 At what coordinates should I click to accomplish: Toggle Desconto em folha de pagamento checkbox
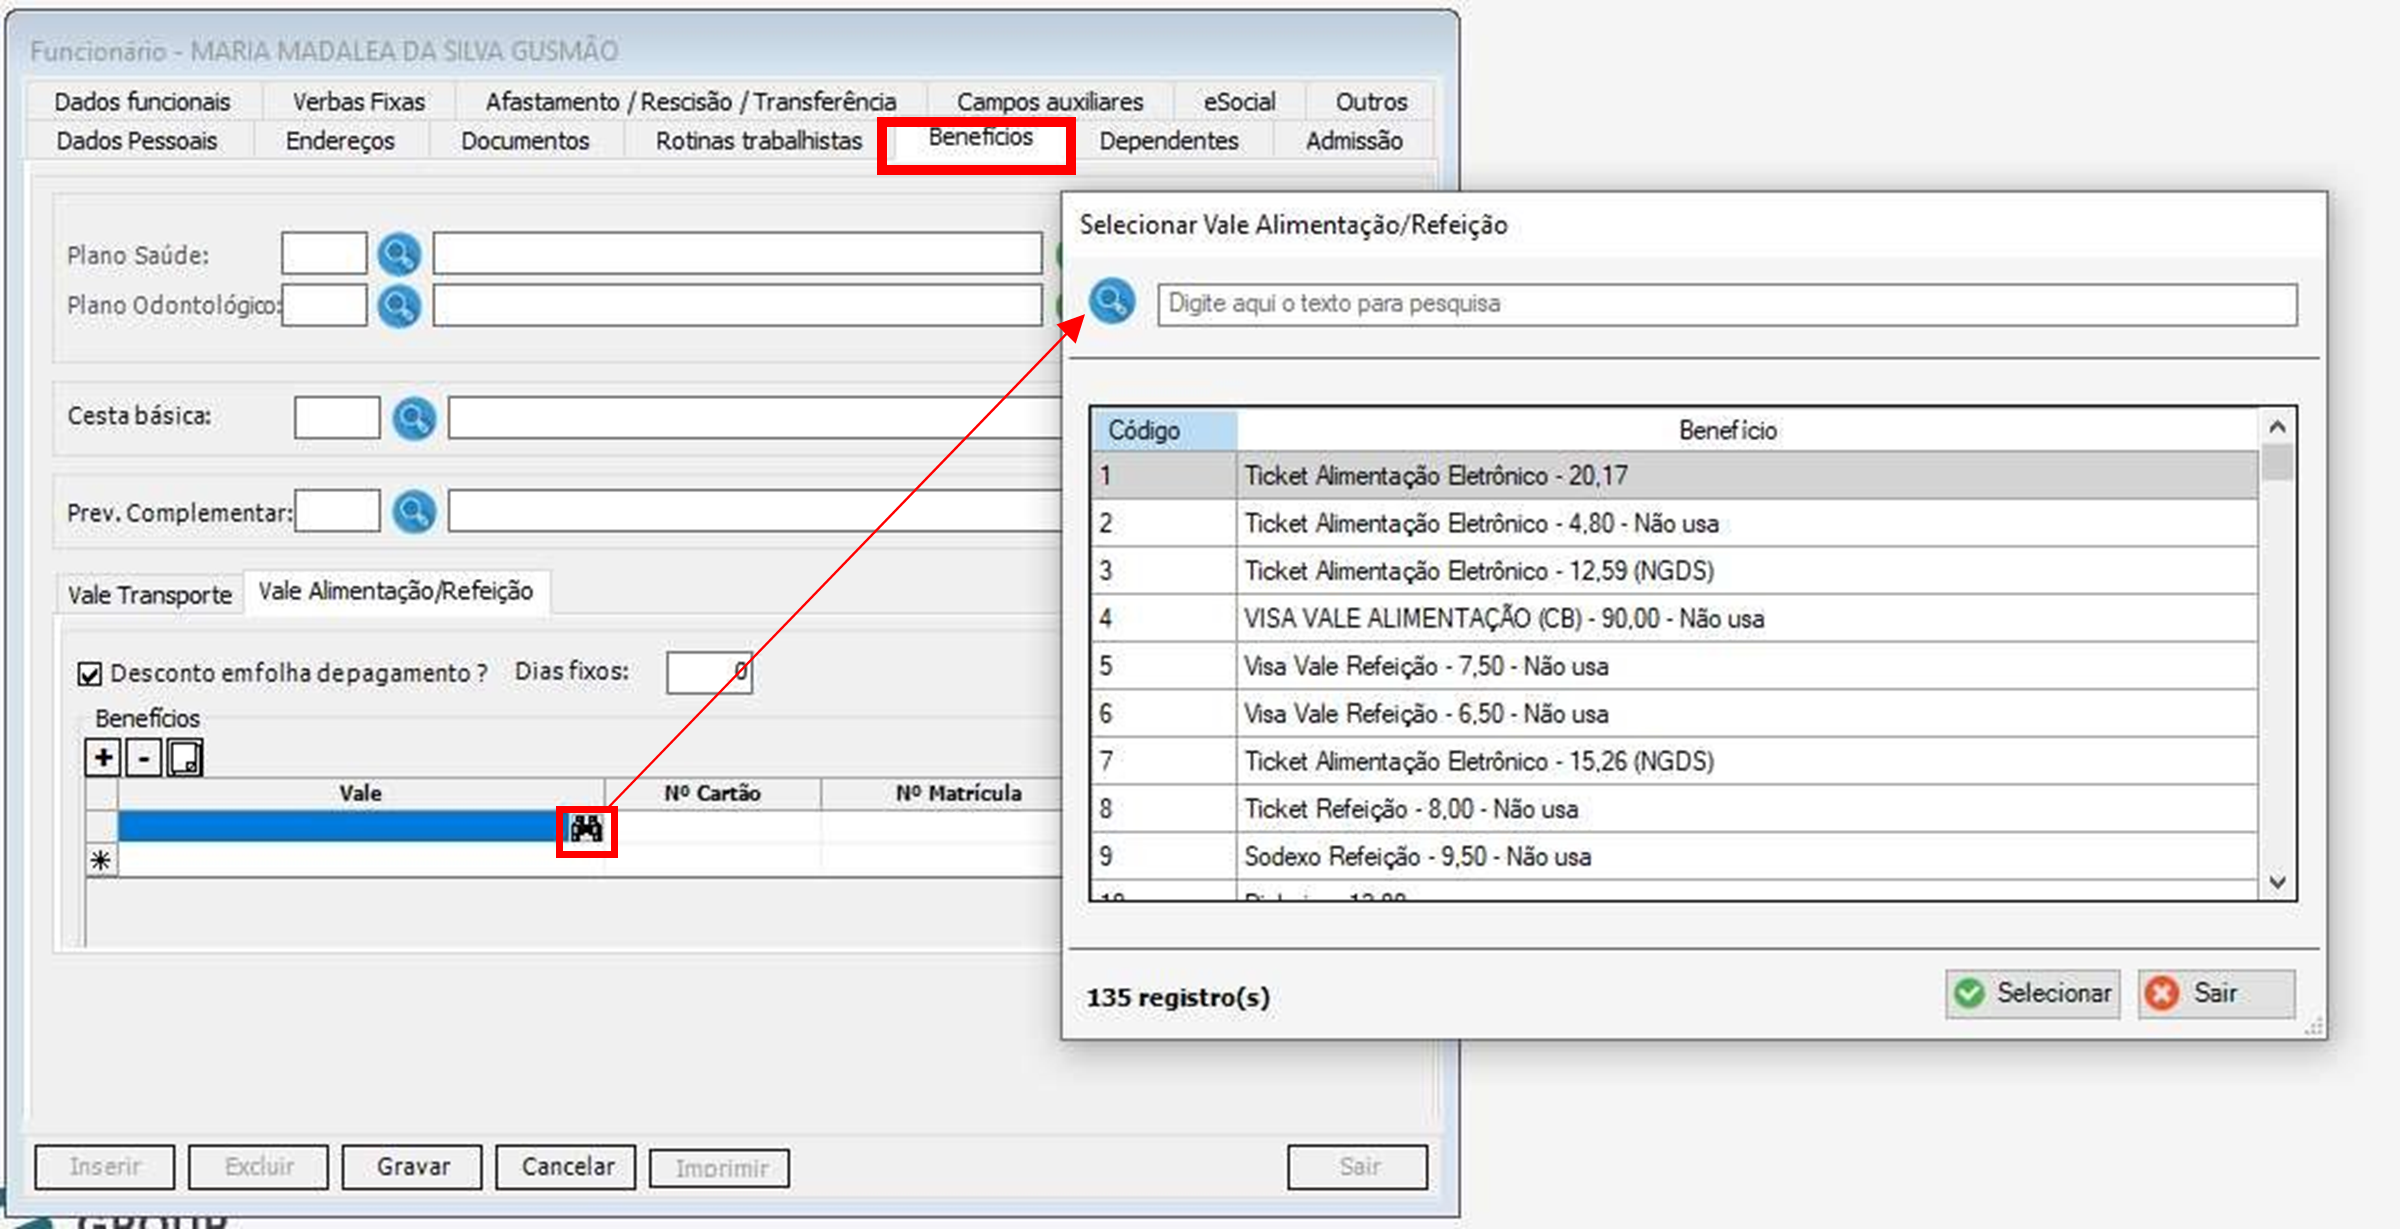(90, 674)
